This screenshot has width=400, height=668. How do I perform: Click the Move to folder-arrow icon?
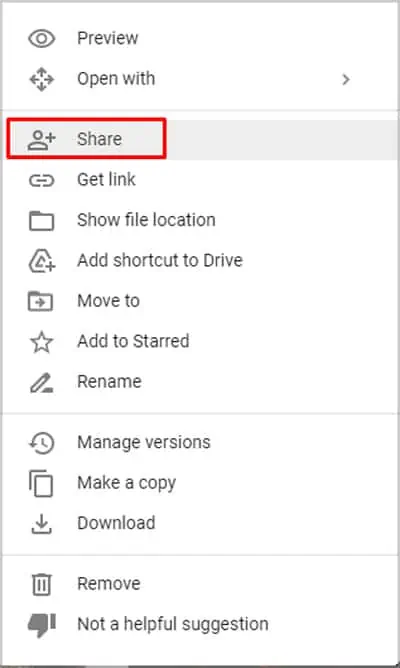pyautogui.click(x=40, y=302)
